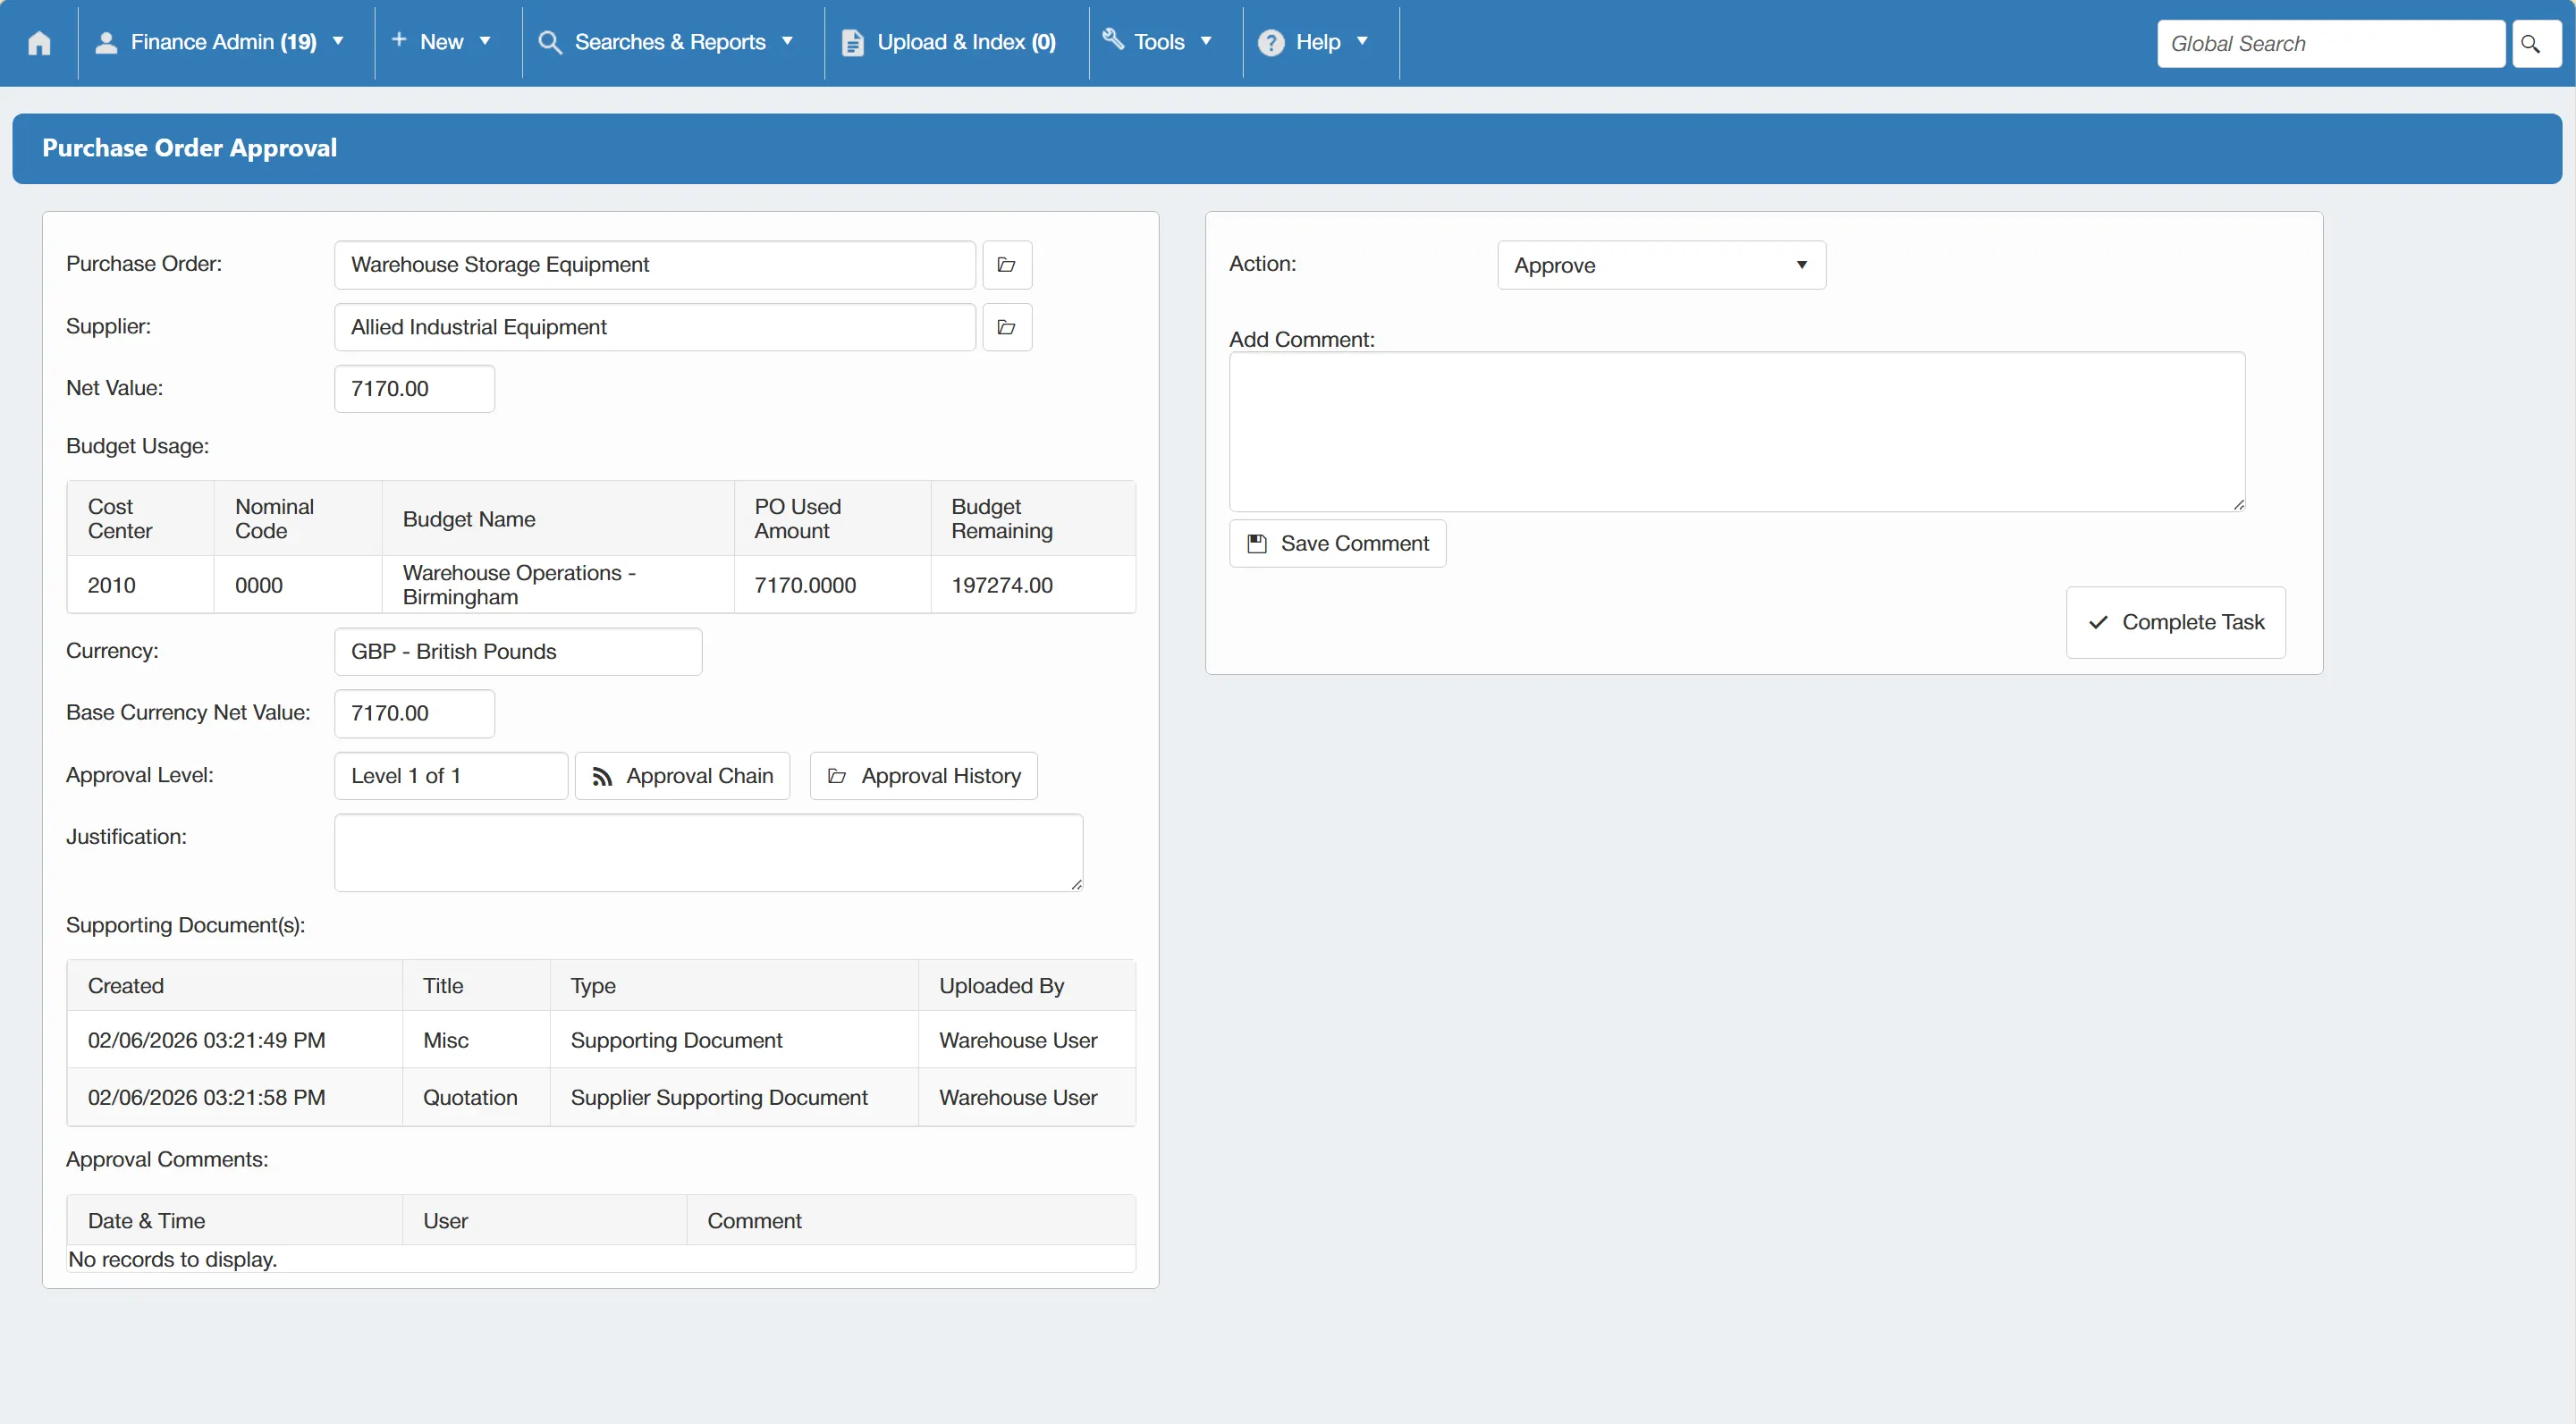This screenshot has height=1424, width=2576.
Task: Open folder icon beside Supplier field
Action: pyautogui.click(x=1007, y=327)
